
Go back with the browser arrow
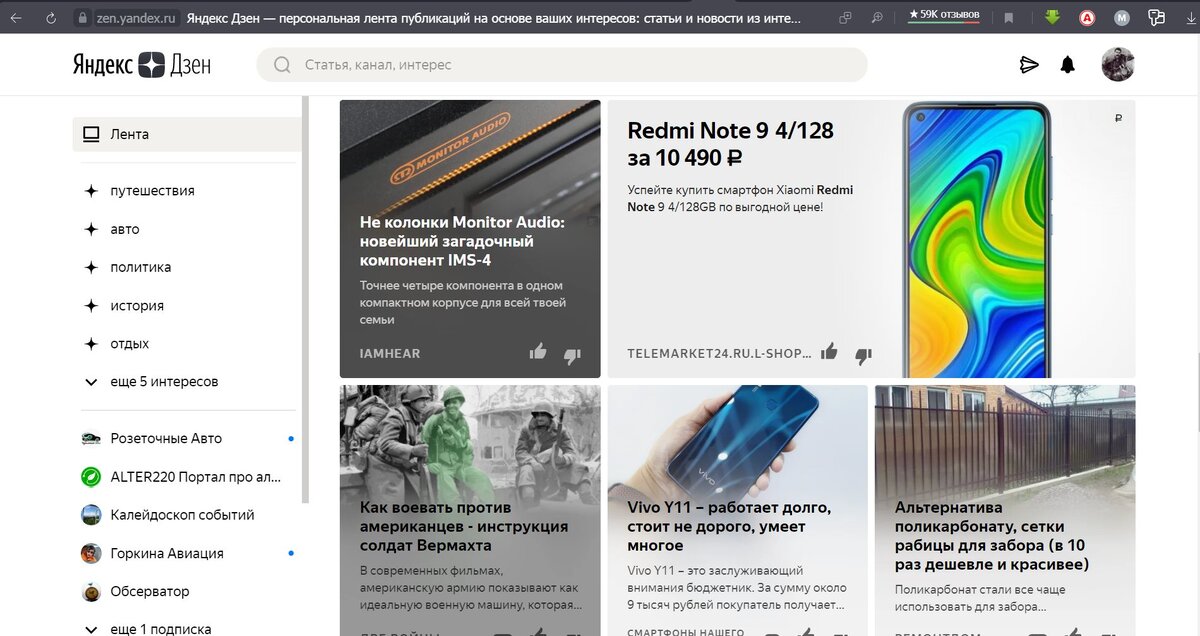(16, 17)
